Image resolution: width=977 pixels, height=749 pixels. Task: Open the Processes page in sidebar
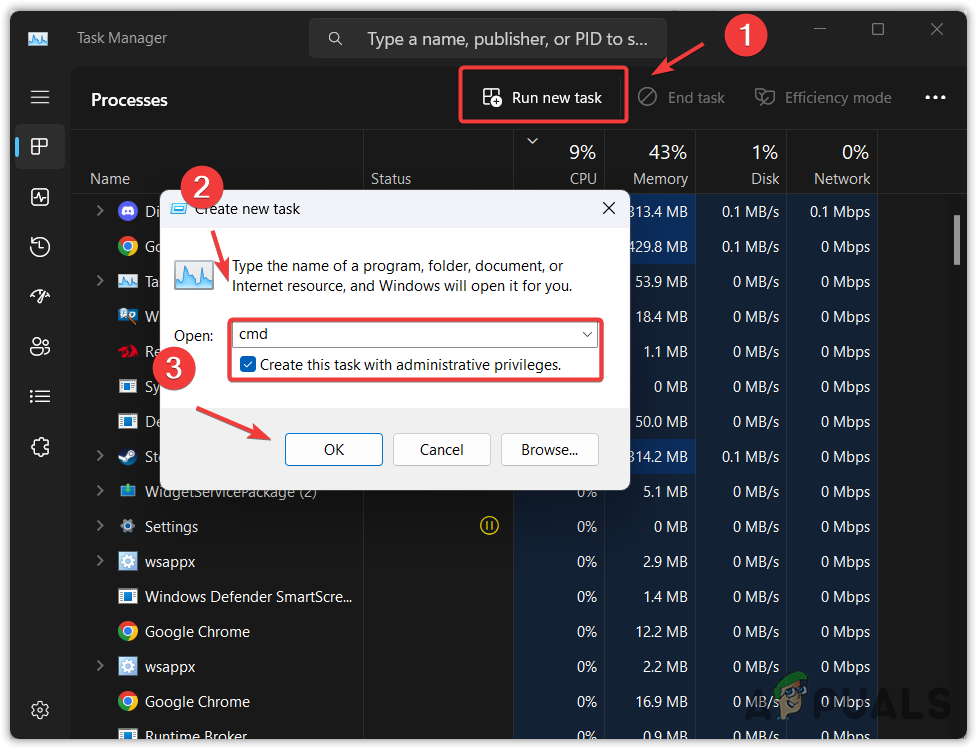pos(40,146)
